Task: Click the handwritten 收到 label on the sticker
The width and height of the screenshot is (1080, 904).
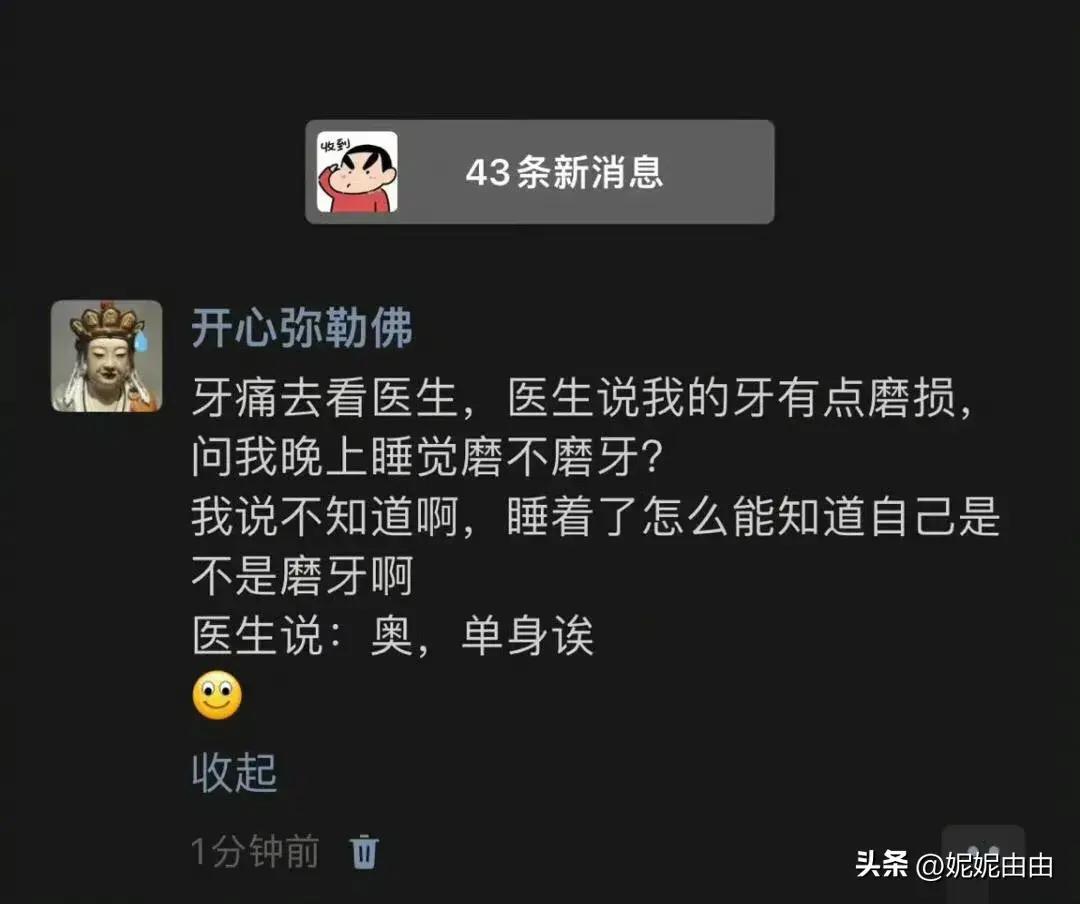Action: [335, 145]
